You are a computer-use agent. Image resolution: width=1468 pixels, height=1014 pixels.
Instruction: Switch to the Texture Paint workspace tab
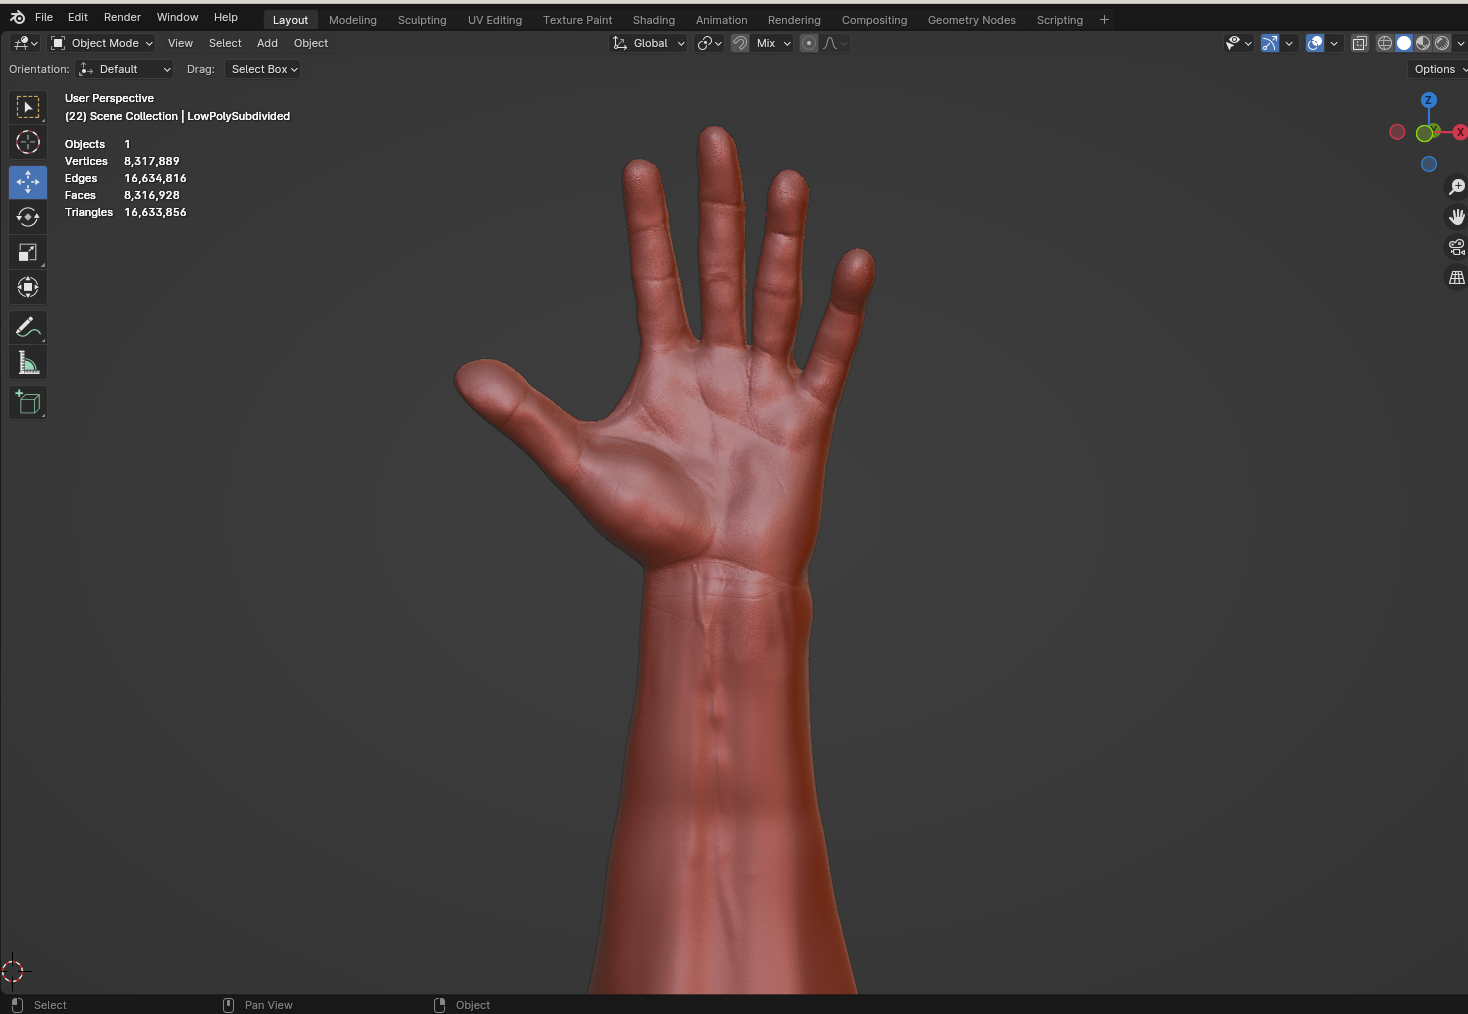coord(577,20)
